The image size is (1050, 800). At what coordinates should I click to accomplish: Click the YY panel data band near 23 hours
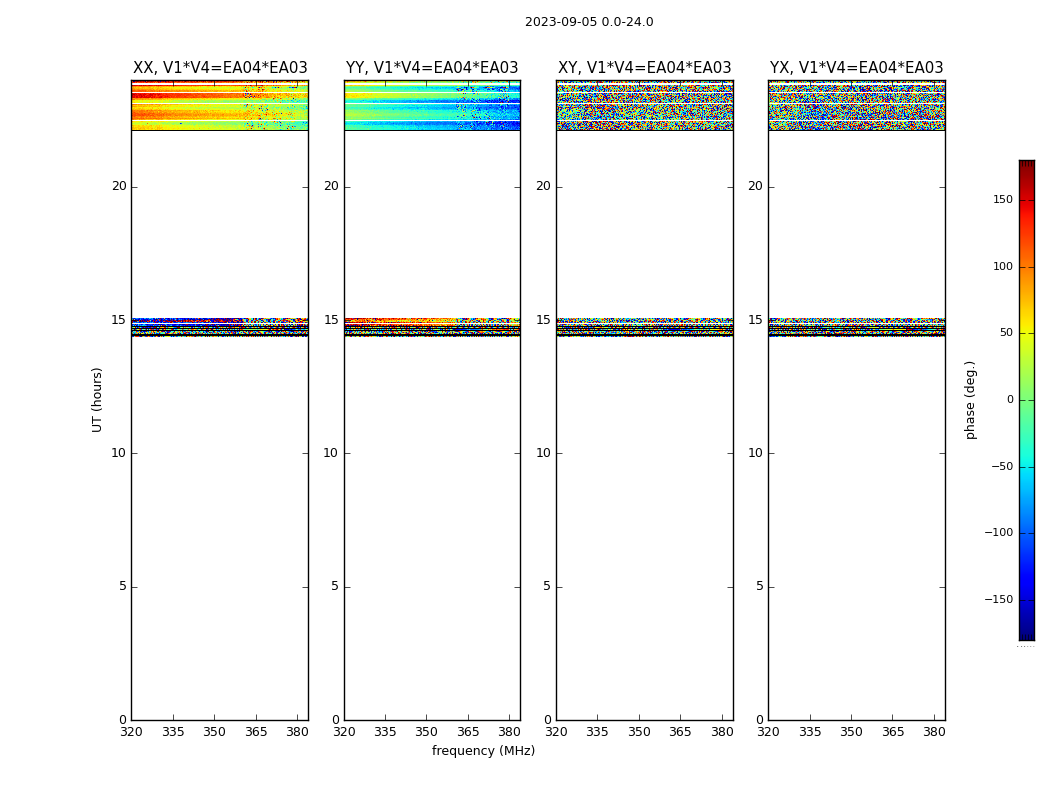[x=432, y=105]
